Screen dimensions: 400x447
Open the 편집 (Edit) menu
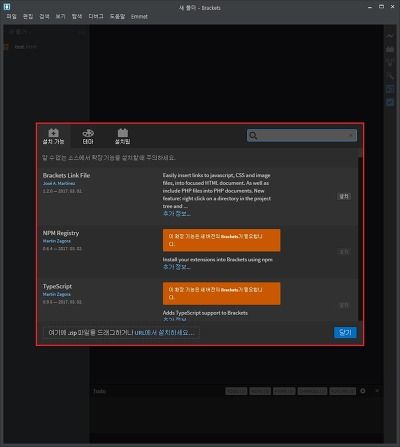tap(28, 16)
